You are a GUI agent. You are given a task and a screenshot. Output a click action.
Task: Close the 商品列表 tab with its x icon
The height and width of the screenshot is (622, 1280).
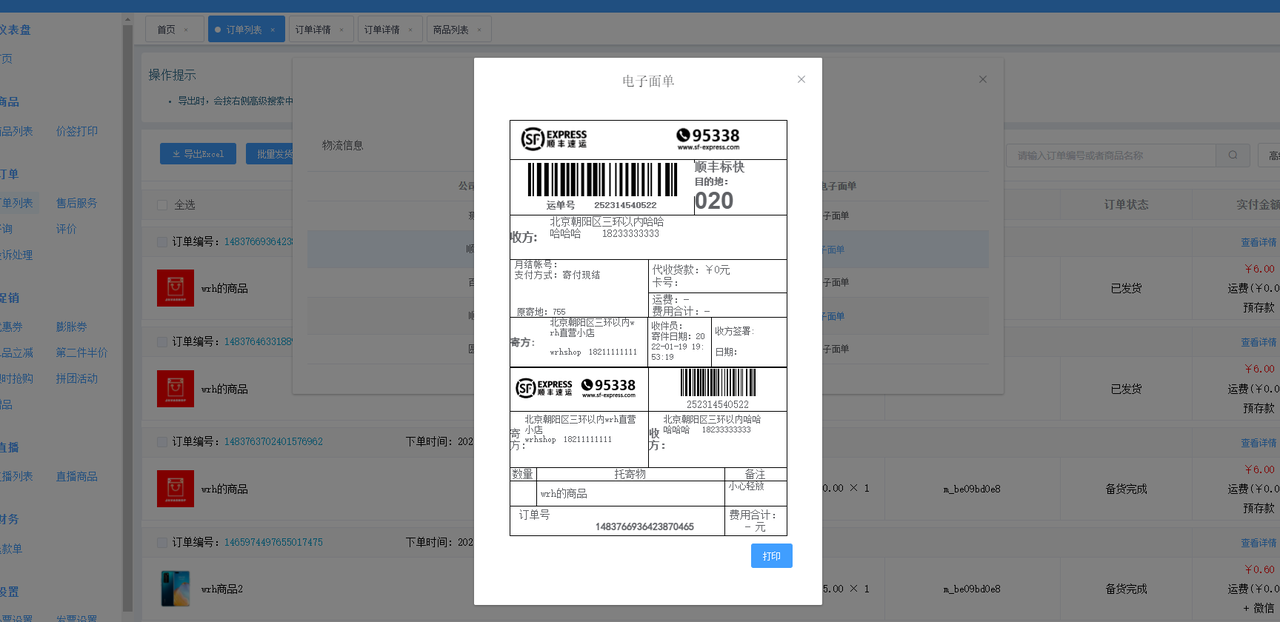[479, 30]
